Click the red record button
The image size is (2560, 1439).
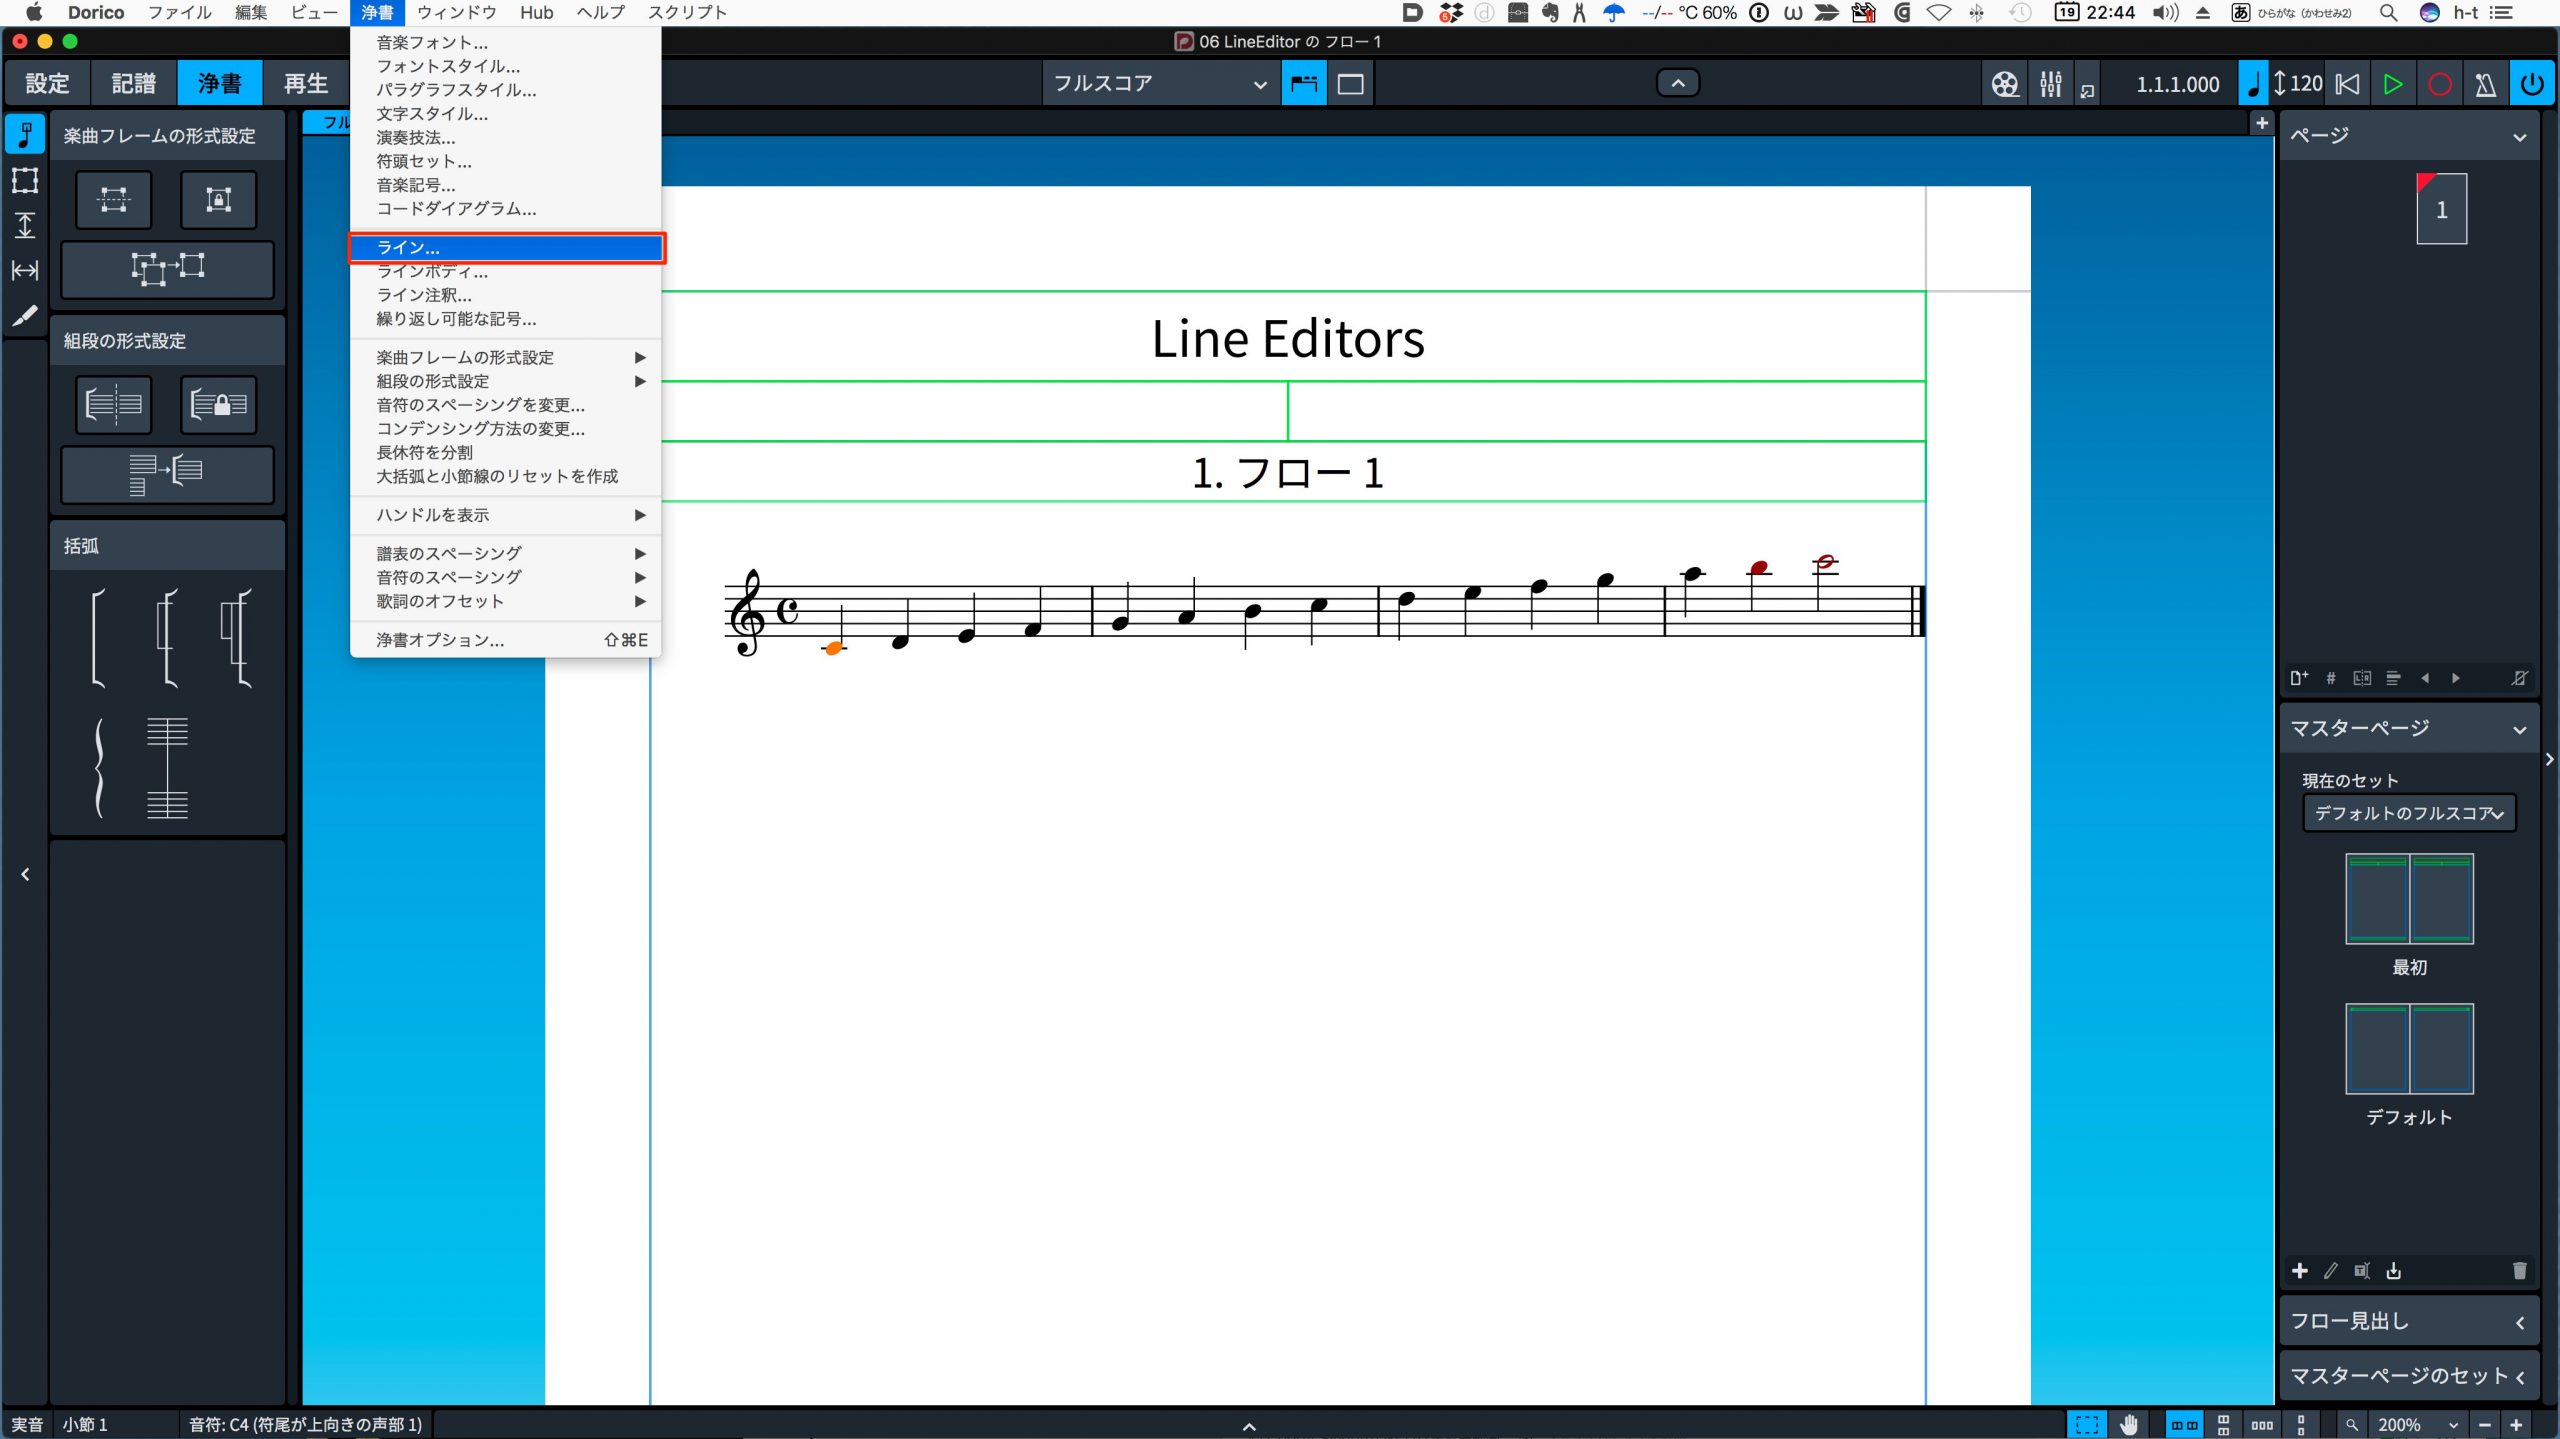(x=2439, y=84)
